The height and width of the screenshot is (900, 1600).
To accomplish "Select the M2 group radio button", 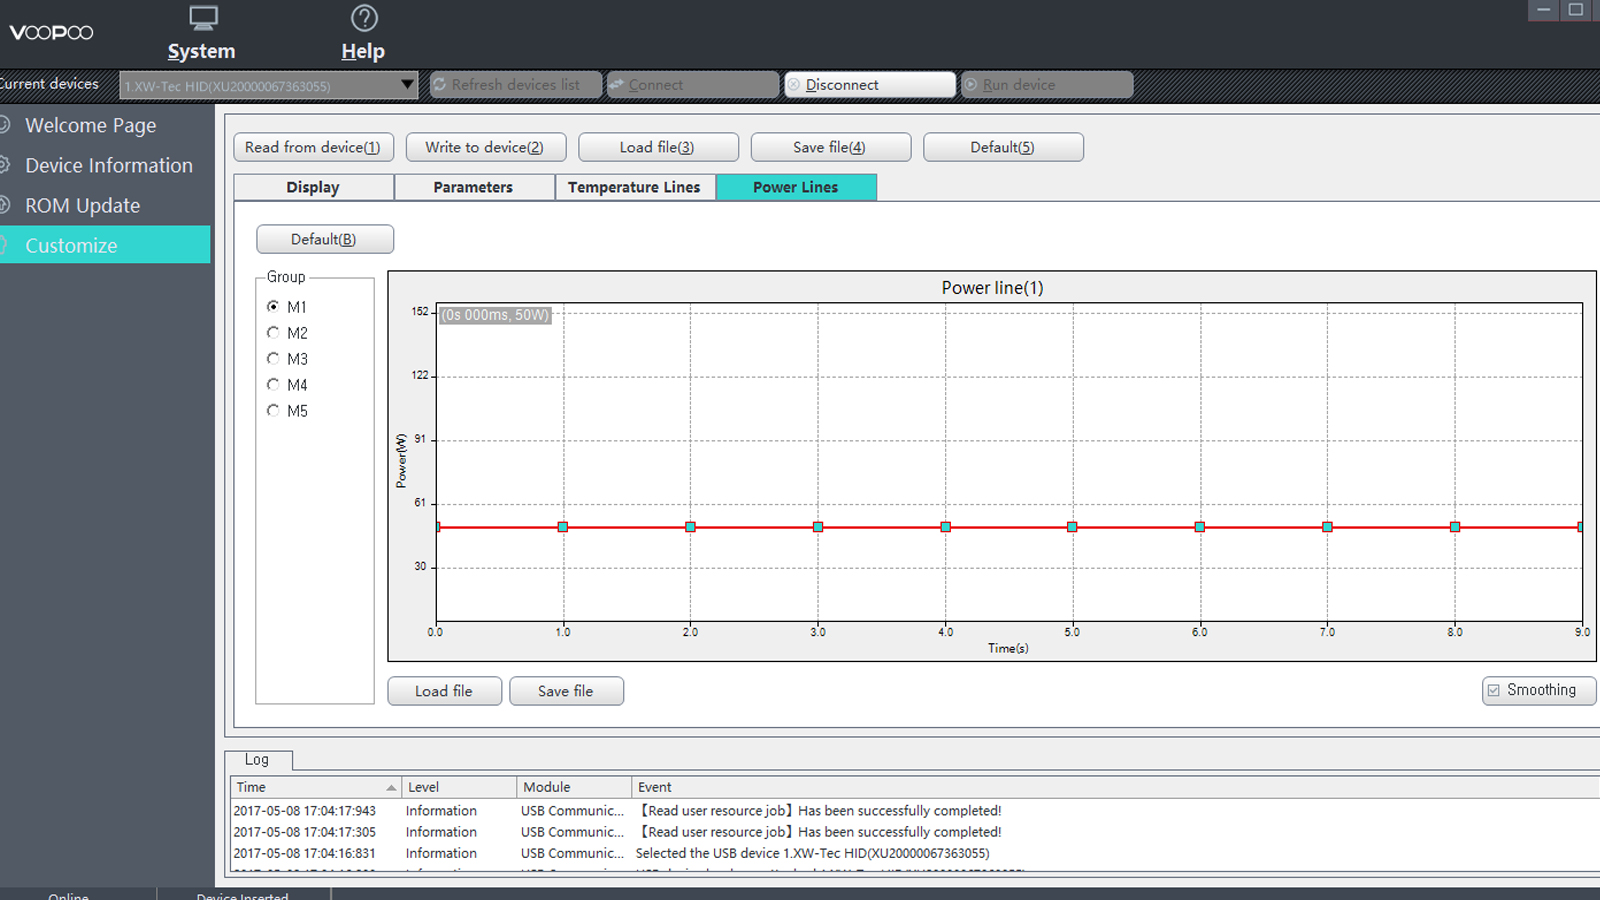I will tap(273, 332).
